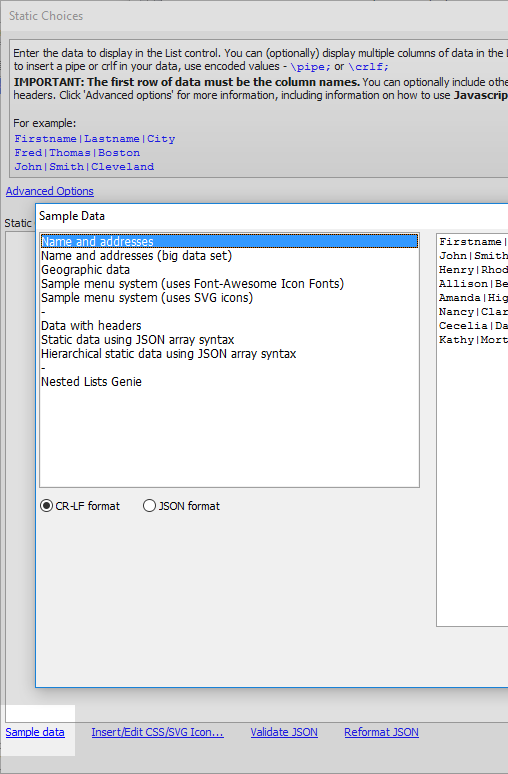This screenshot has width=508, height=774.
Task: Select 'Name and addresses' list item
Action: click(x=229, y=241)
